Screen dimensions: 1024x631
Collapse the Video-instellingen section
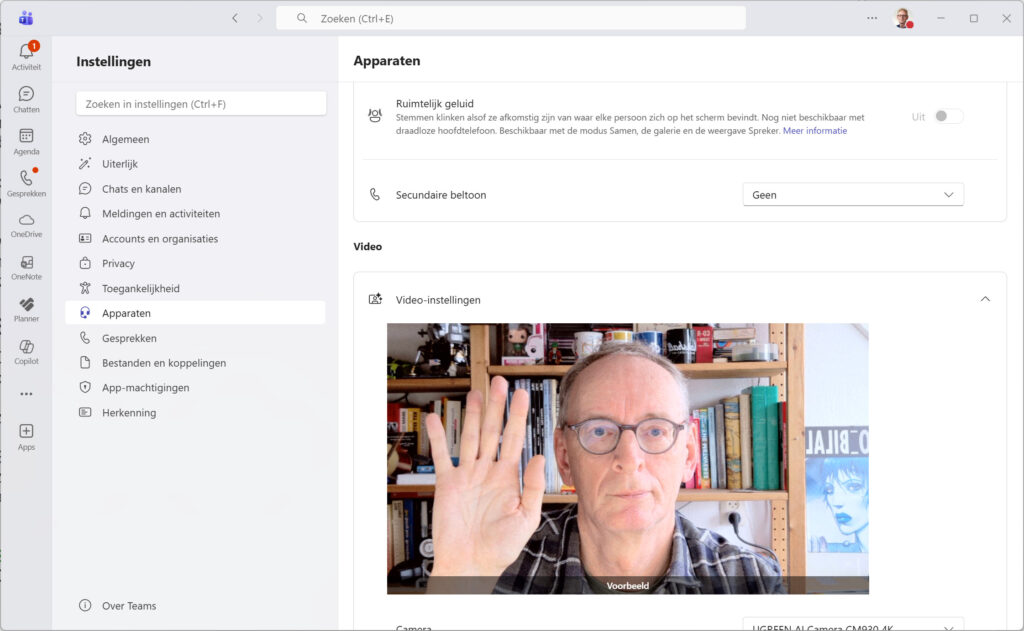coord(985,299)
